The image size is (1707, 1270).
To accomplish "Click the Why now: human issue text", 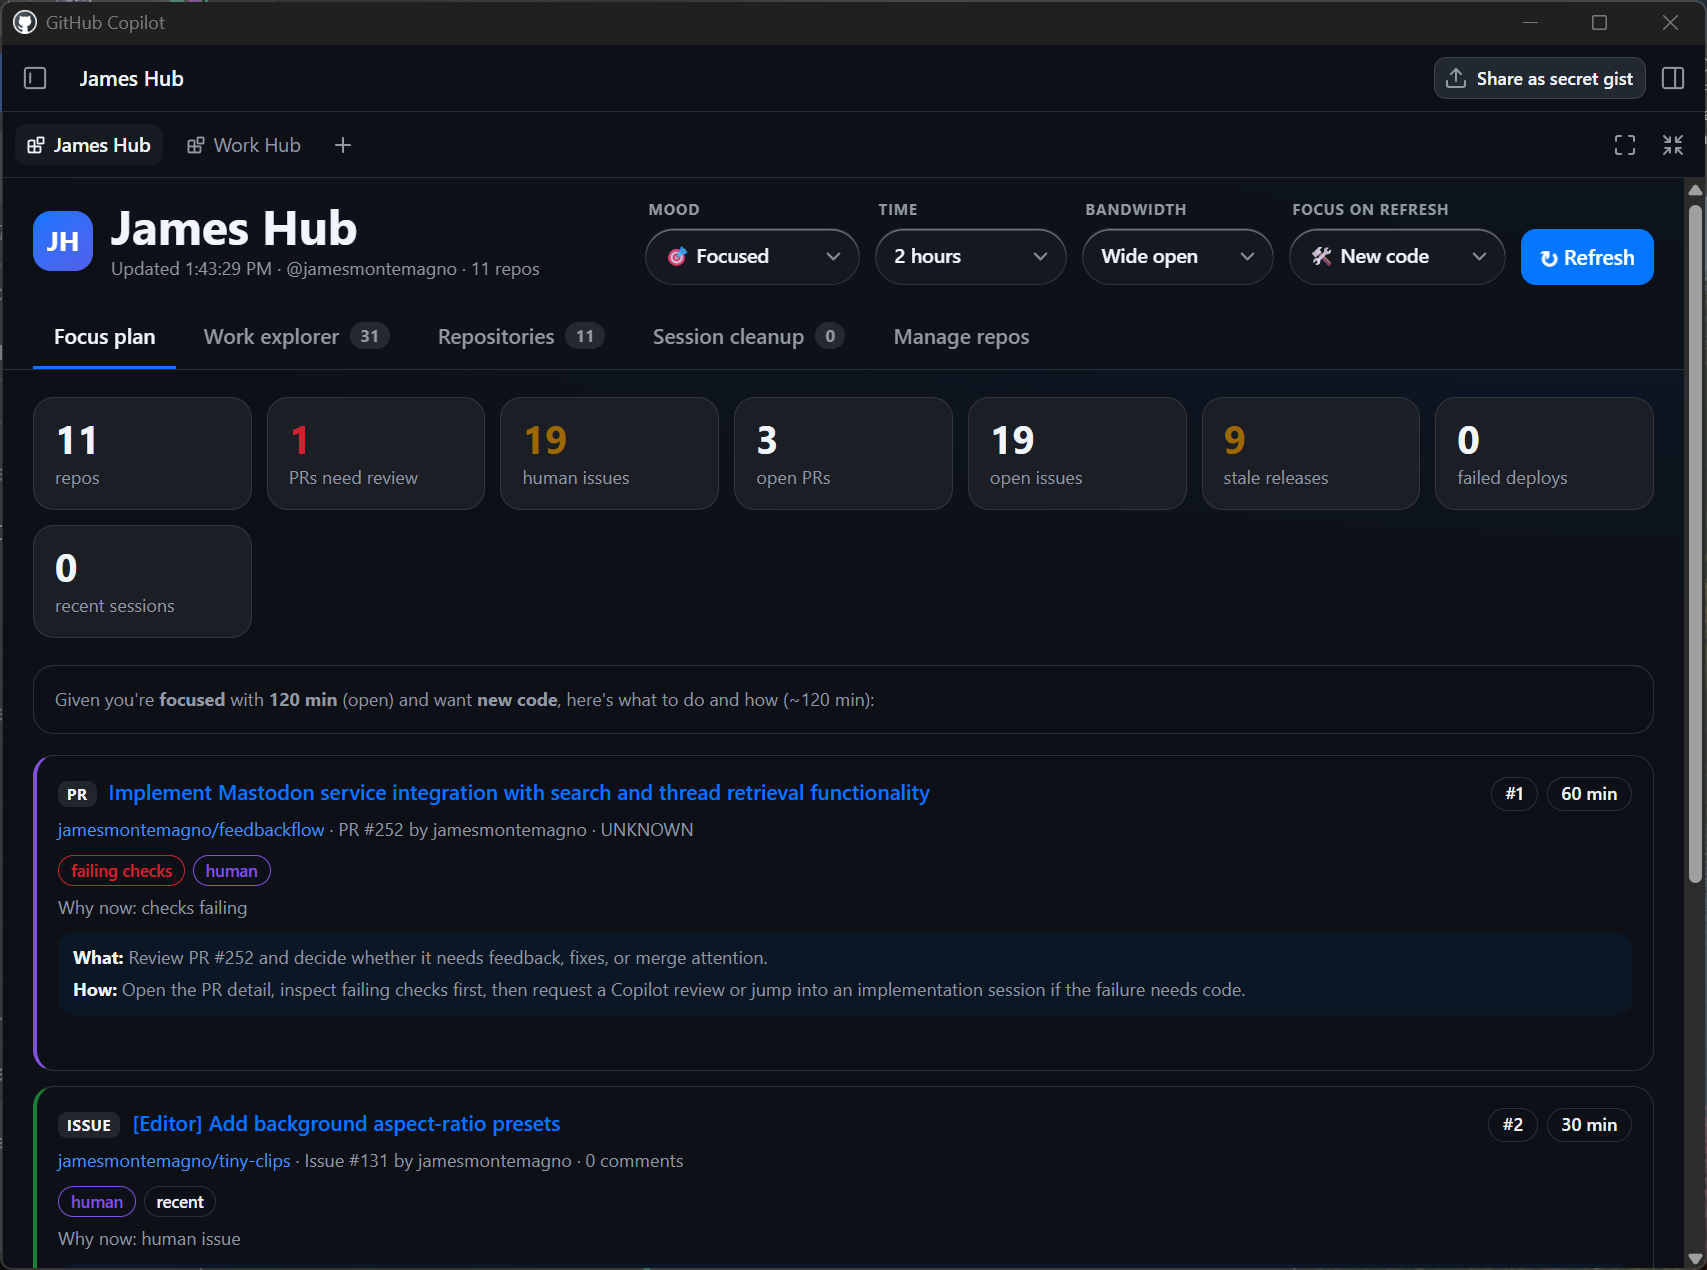I will (149, 1239).
